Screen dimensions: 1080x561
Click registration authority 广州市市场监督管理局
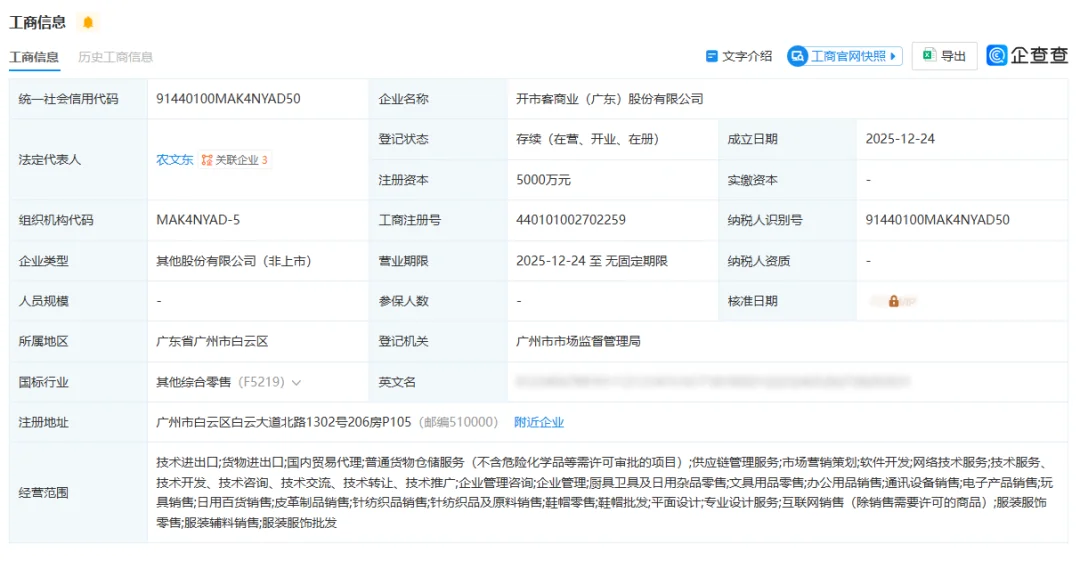coord(578,342)
